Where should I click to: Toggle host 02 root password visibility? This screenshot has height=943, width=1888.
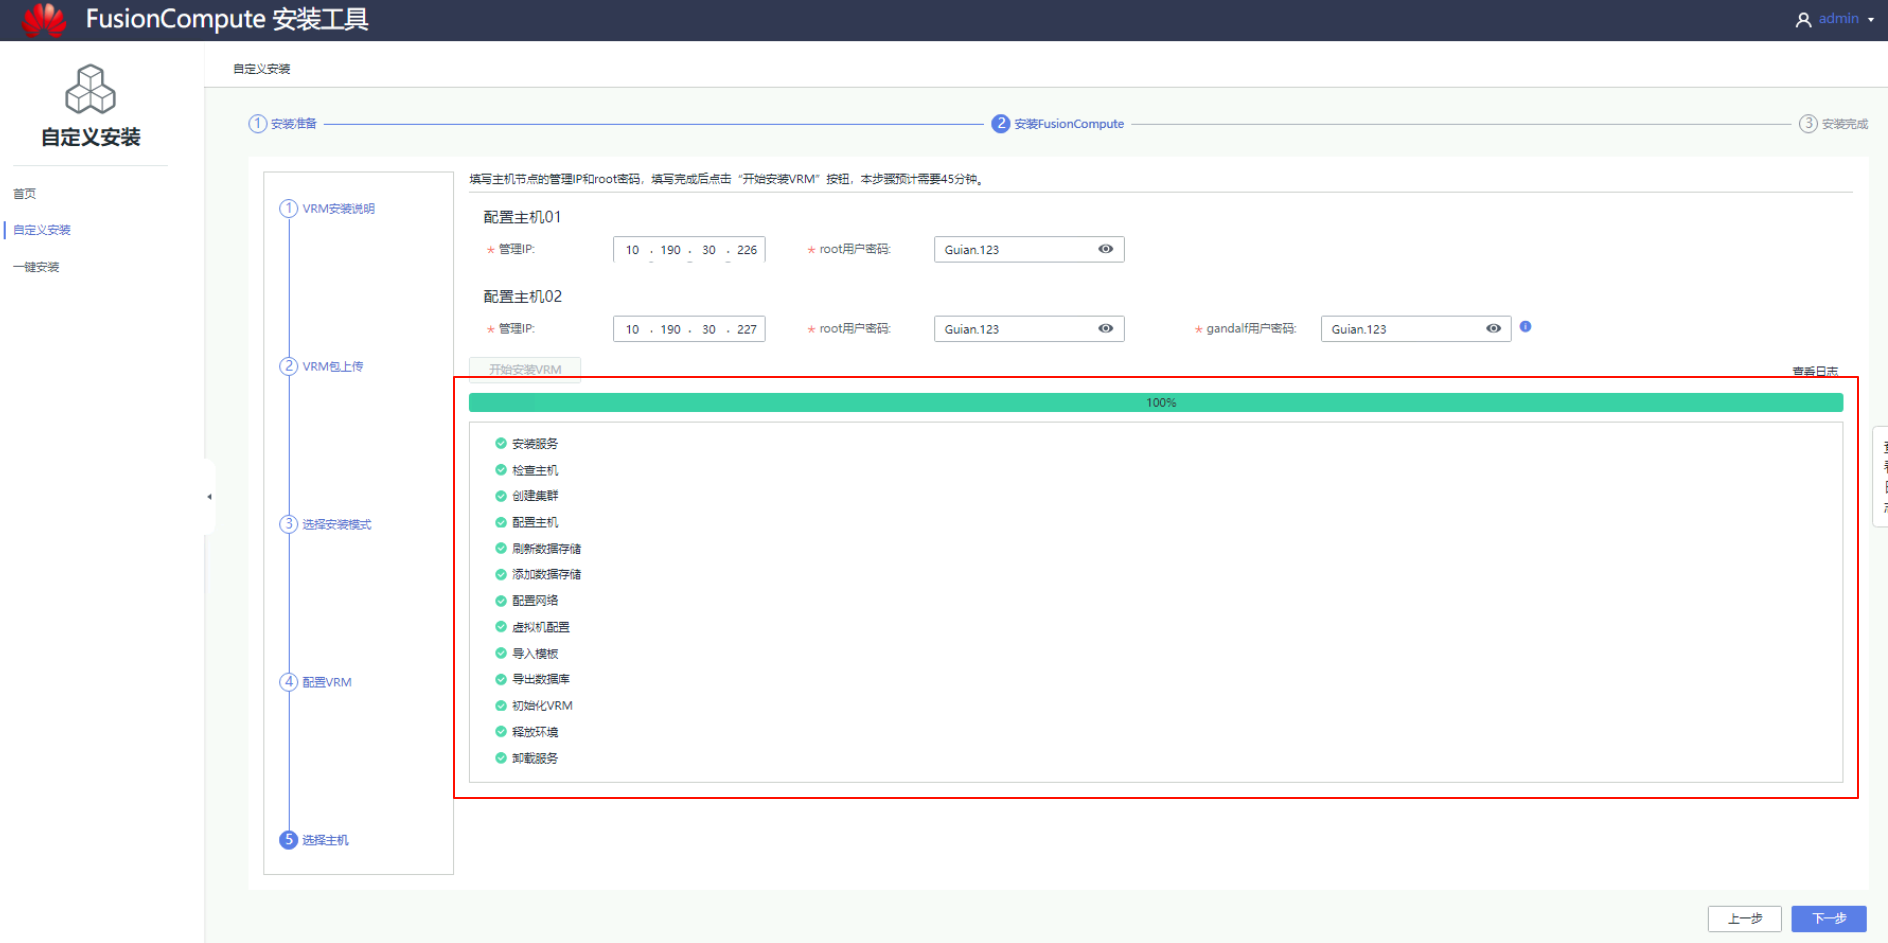point(1105,329)
